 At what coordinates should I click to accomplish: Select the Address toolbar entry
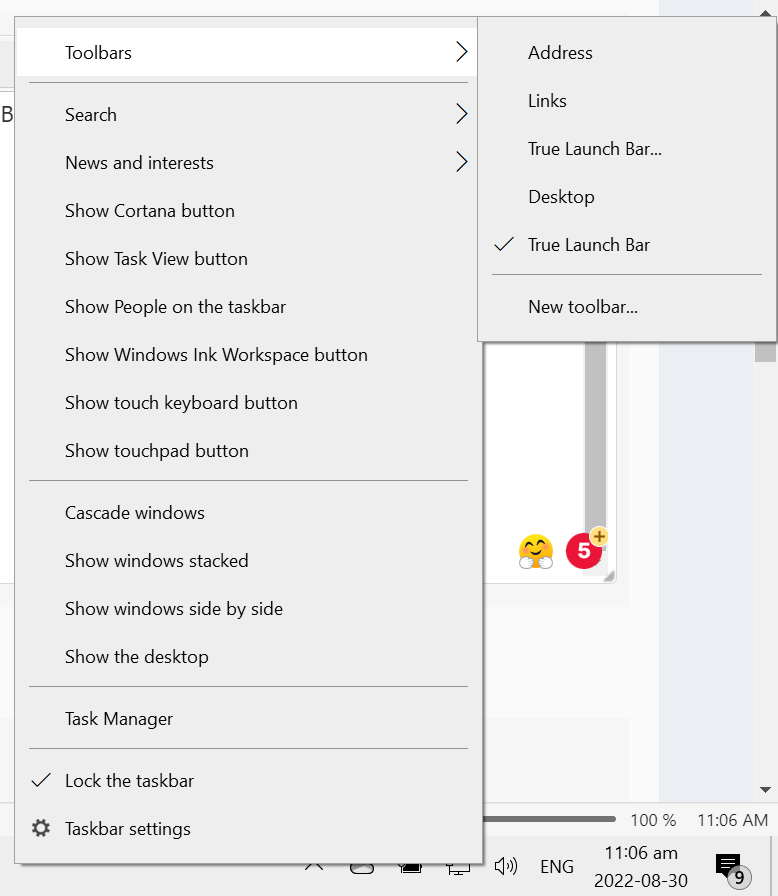[560, 53]
